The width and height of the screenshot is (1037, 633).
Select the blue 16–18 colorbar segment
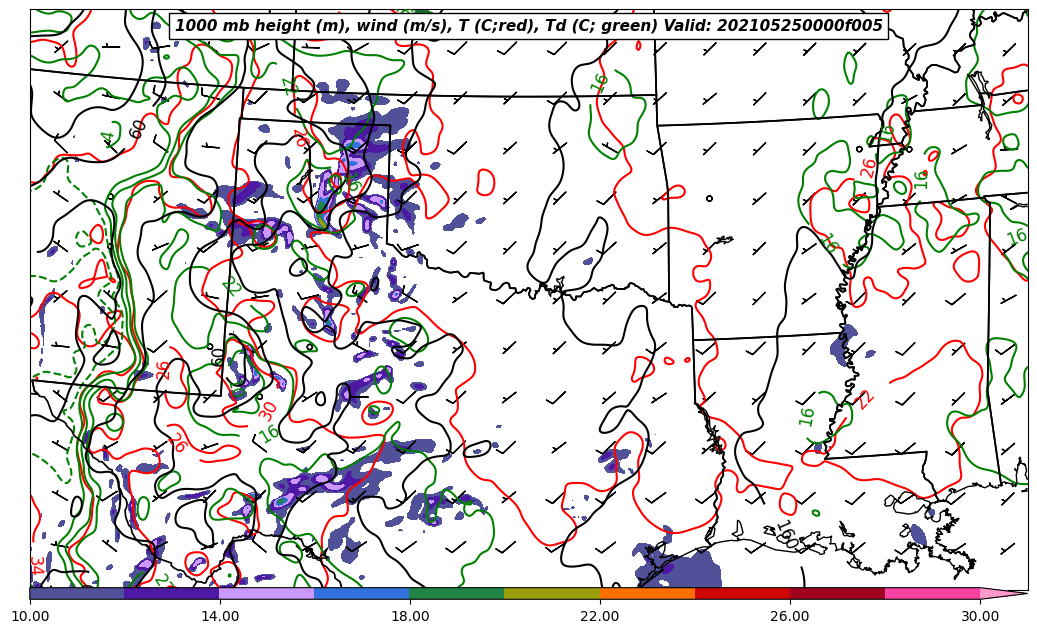coord(362,594)
